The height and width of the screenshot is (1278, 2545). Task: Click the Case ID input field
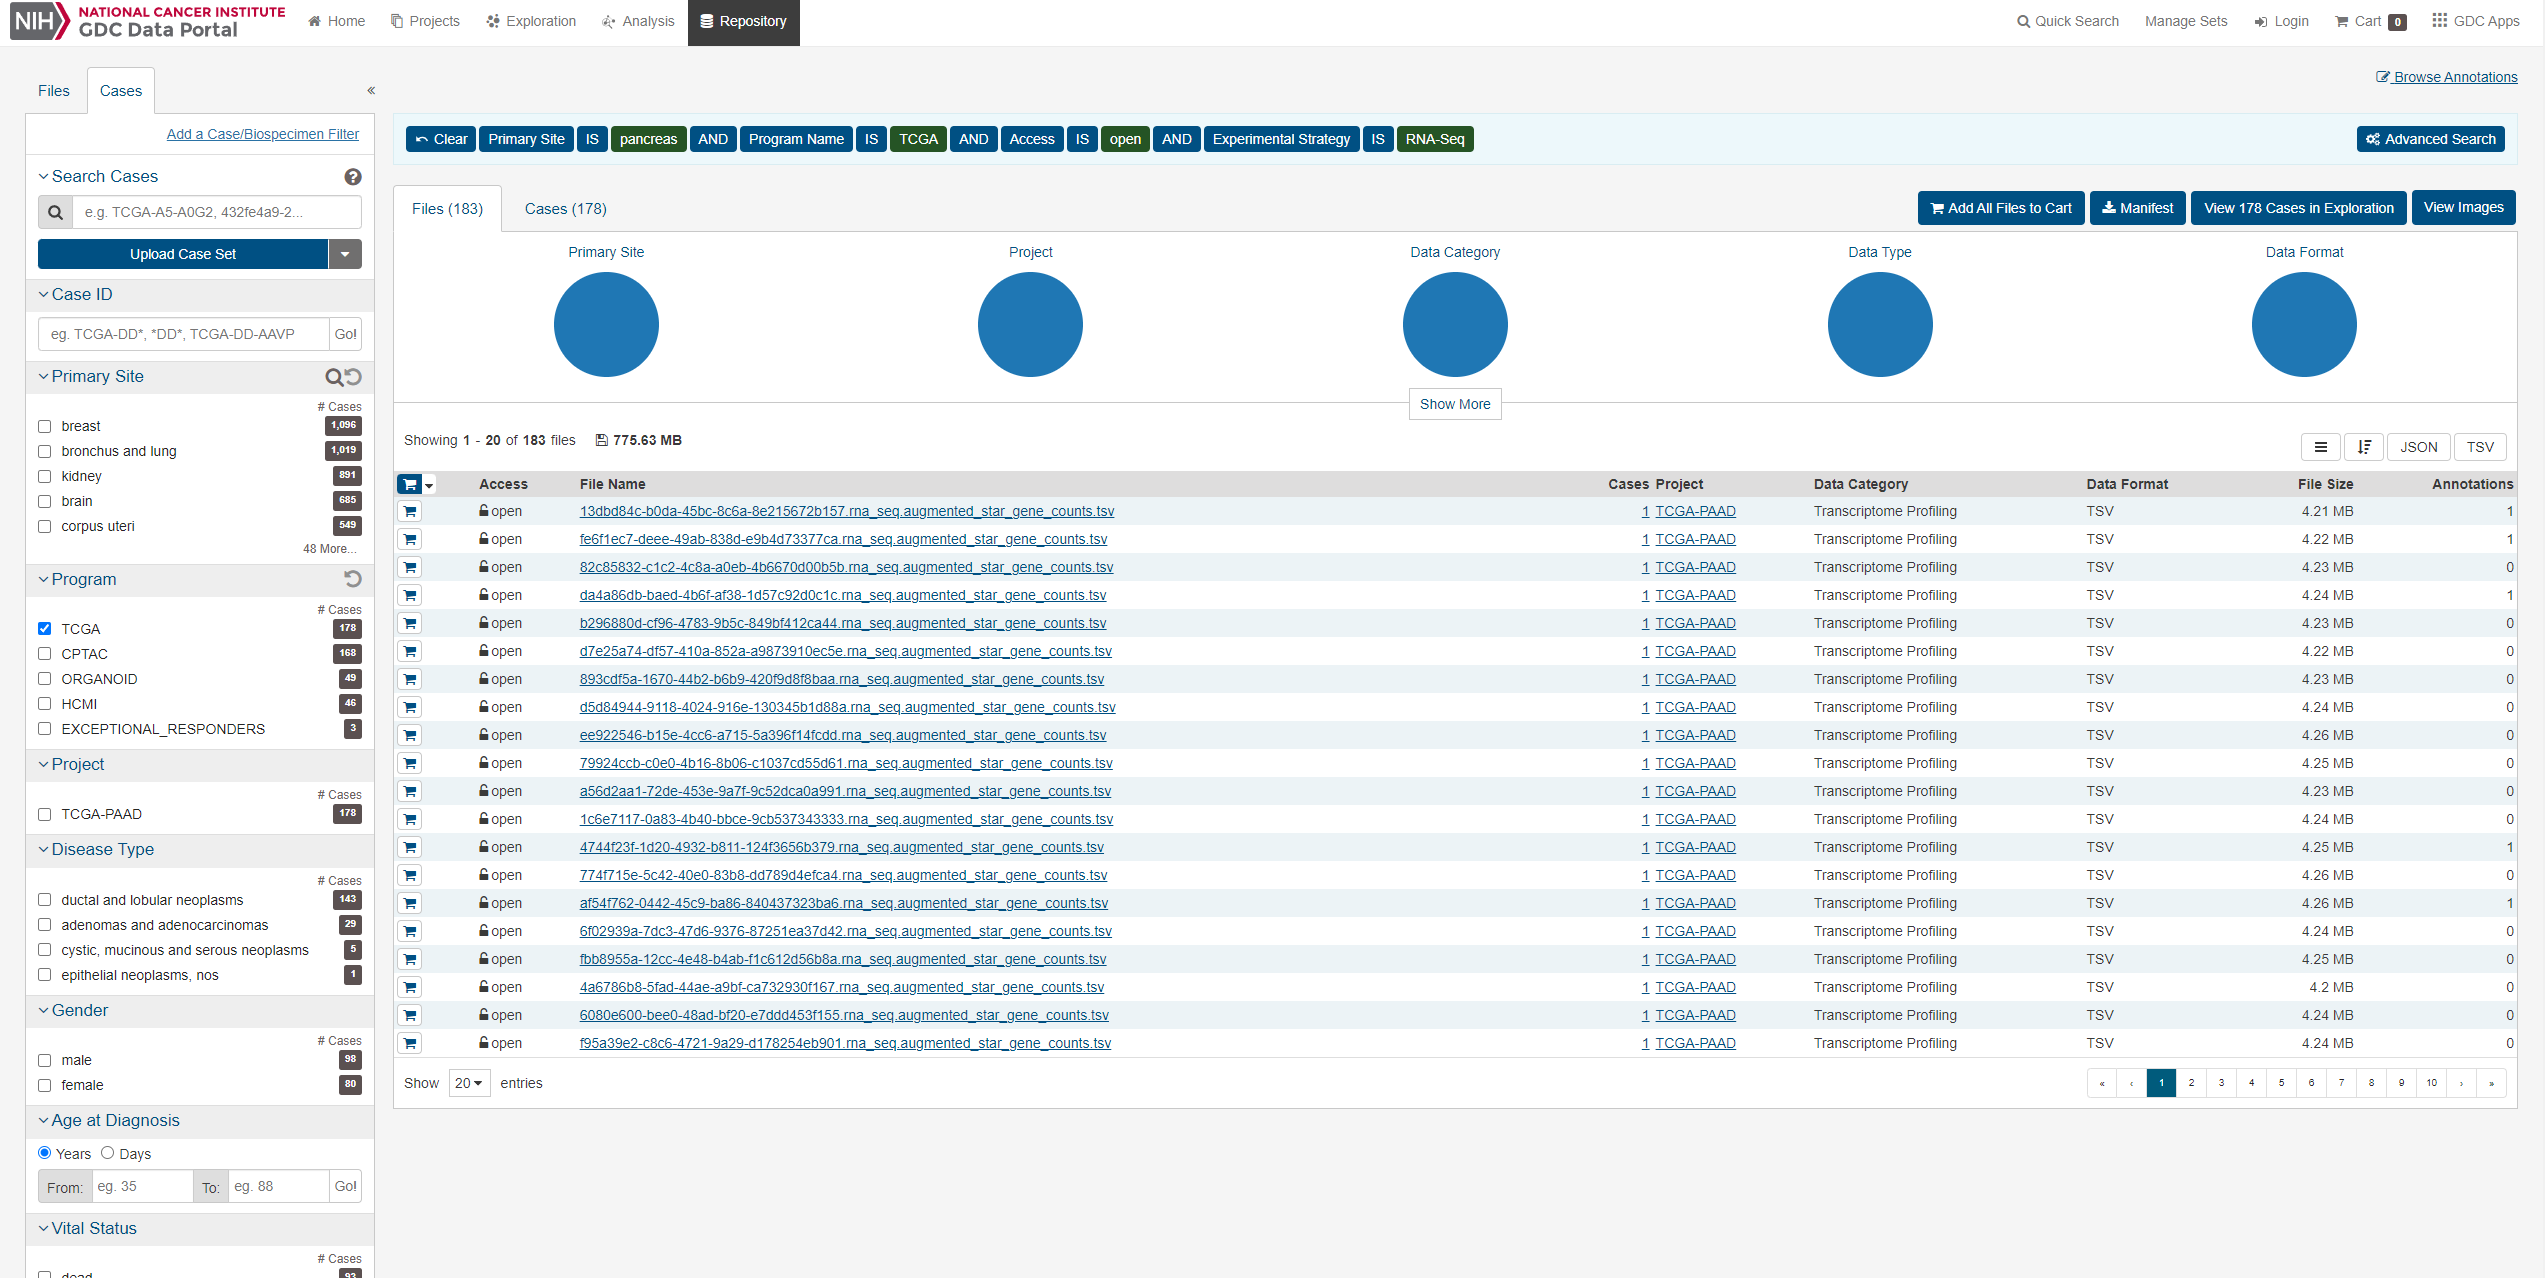click(x=184, y=334)
